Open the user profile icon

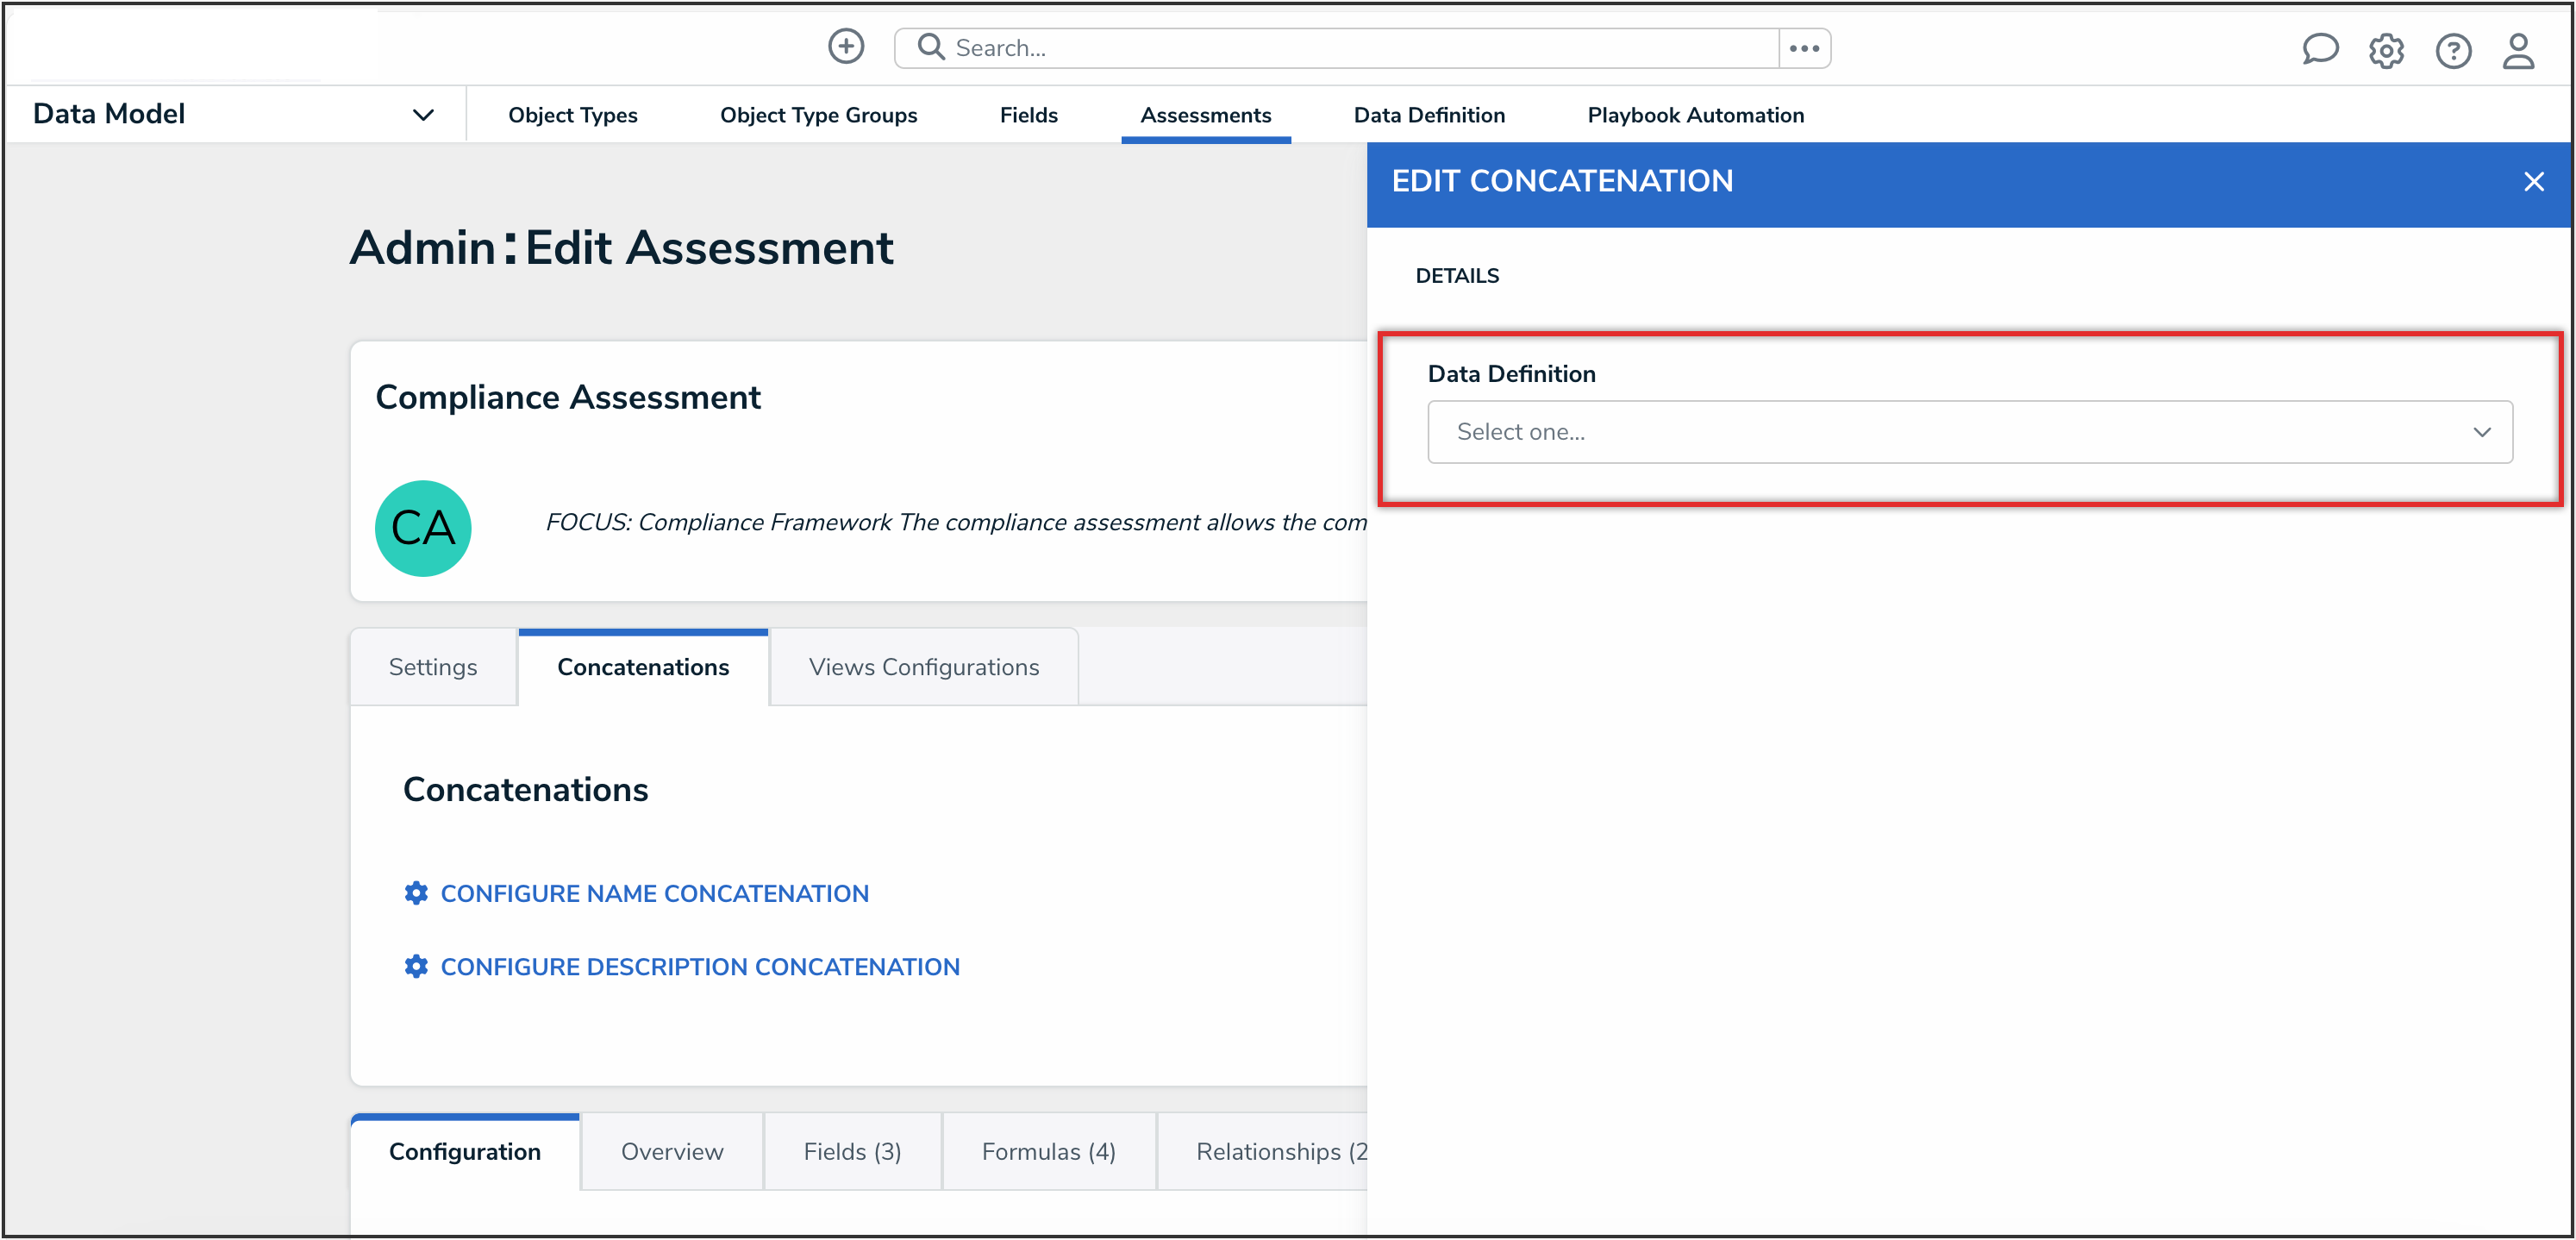click(x=2518, y=50)
